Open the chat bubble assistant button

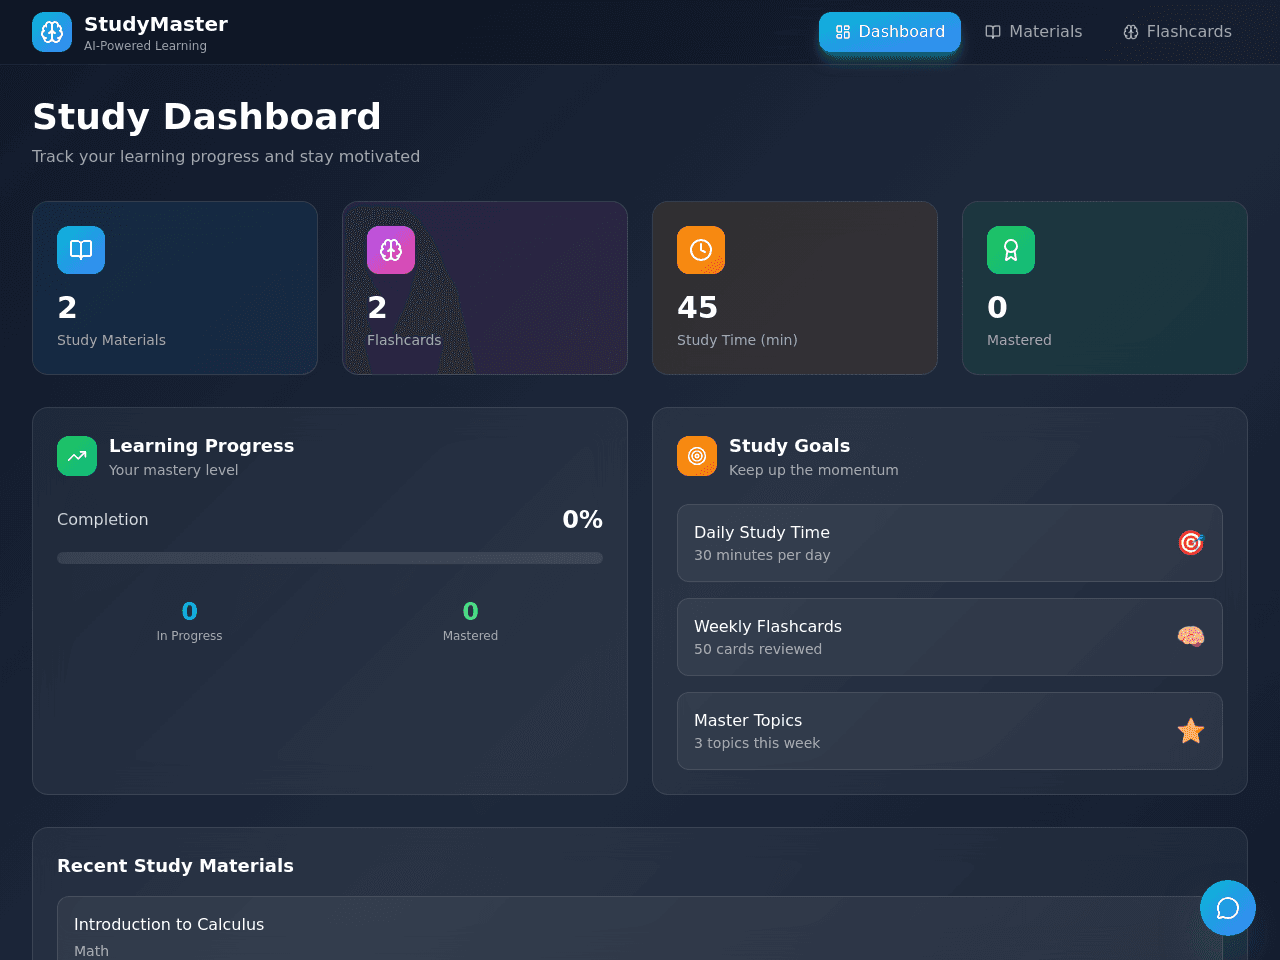(x=1228, y=908)
